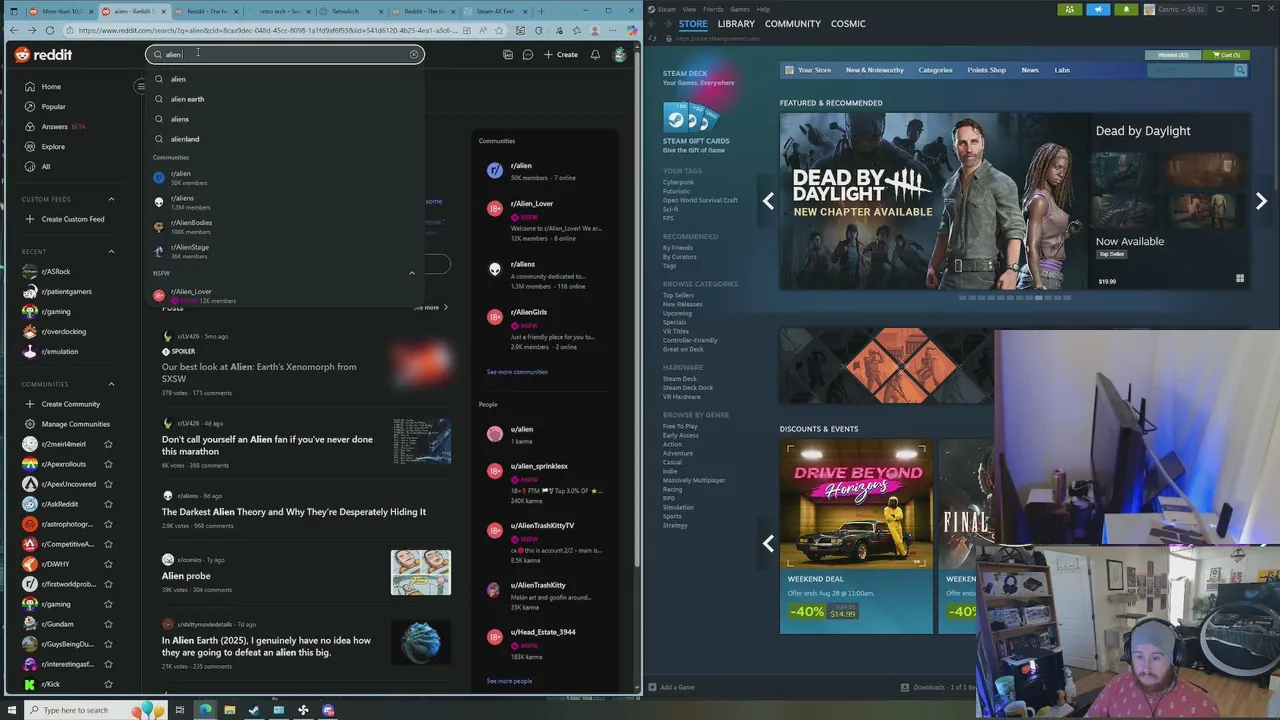The image size is (1280, 720).
Task: Open Steam announcements megaphone icon
Action: 1098,10
